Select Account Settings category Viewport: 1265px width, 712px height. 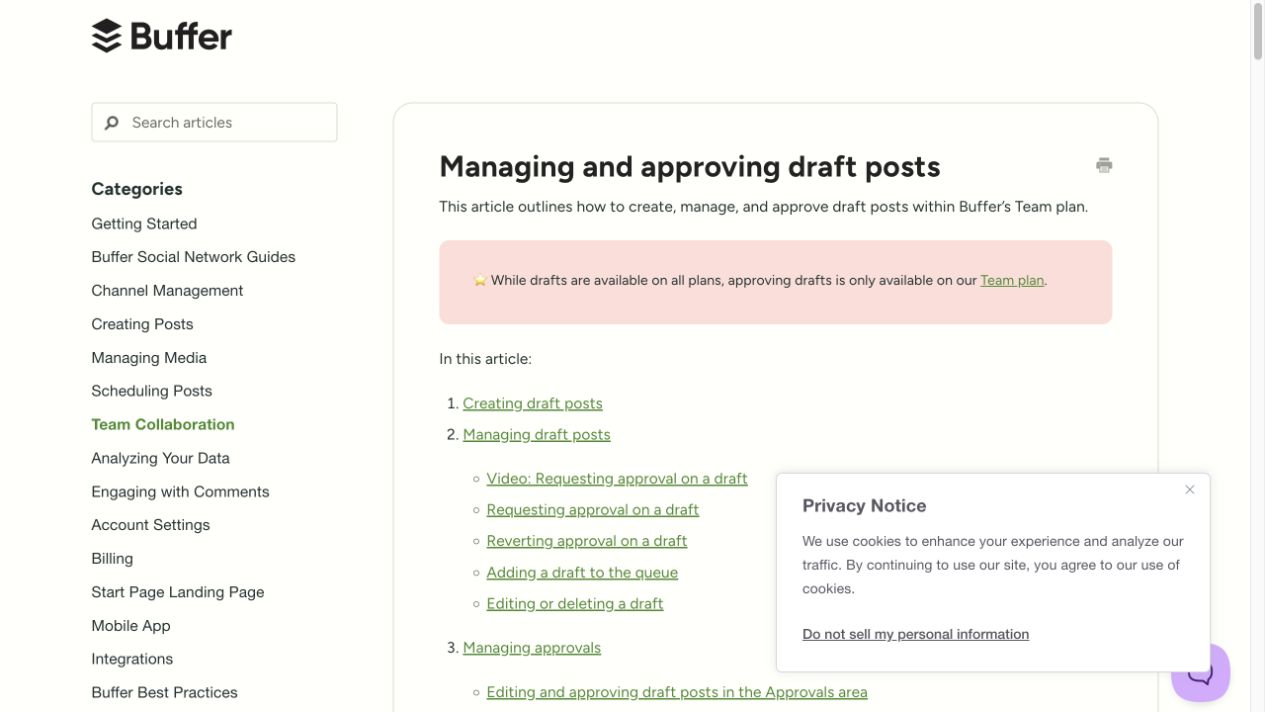(x=150, y=525)
